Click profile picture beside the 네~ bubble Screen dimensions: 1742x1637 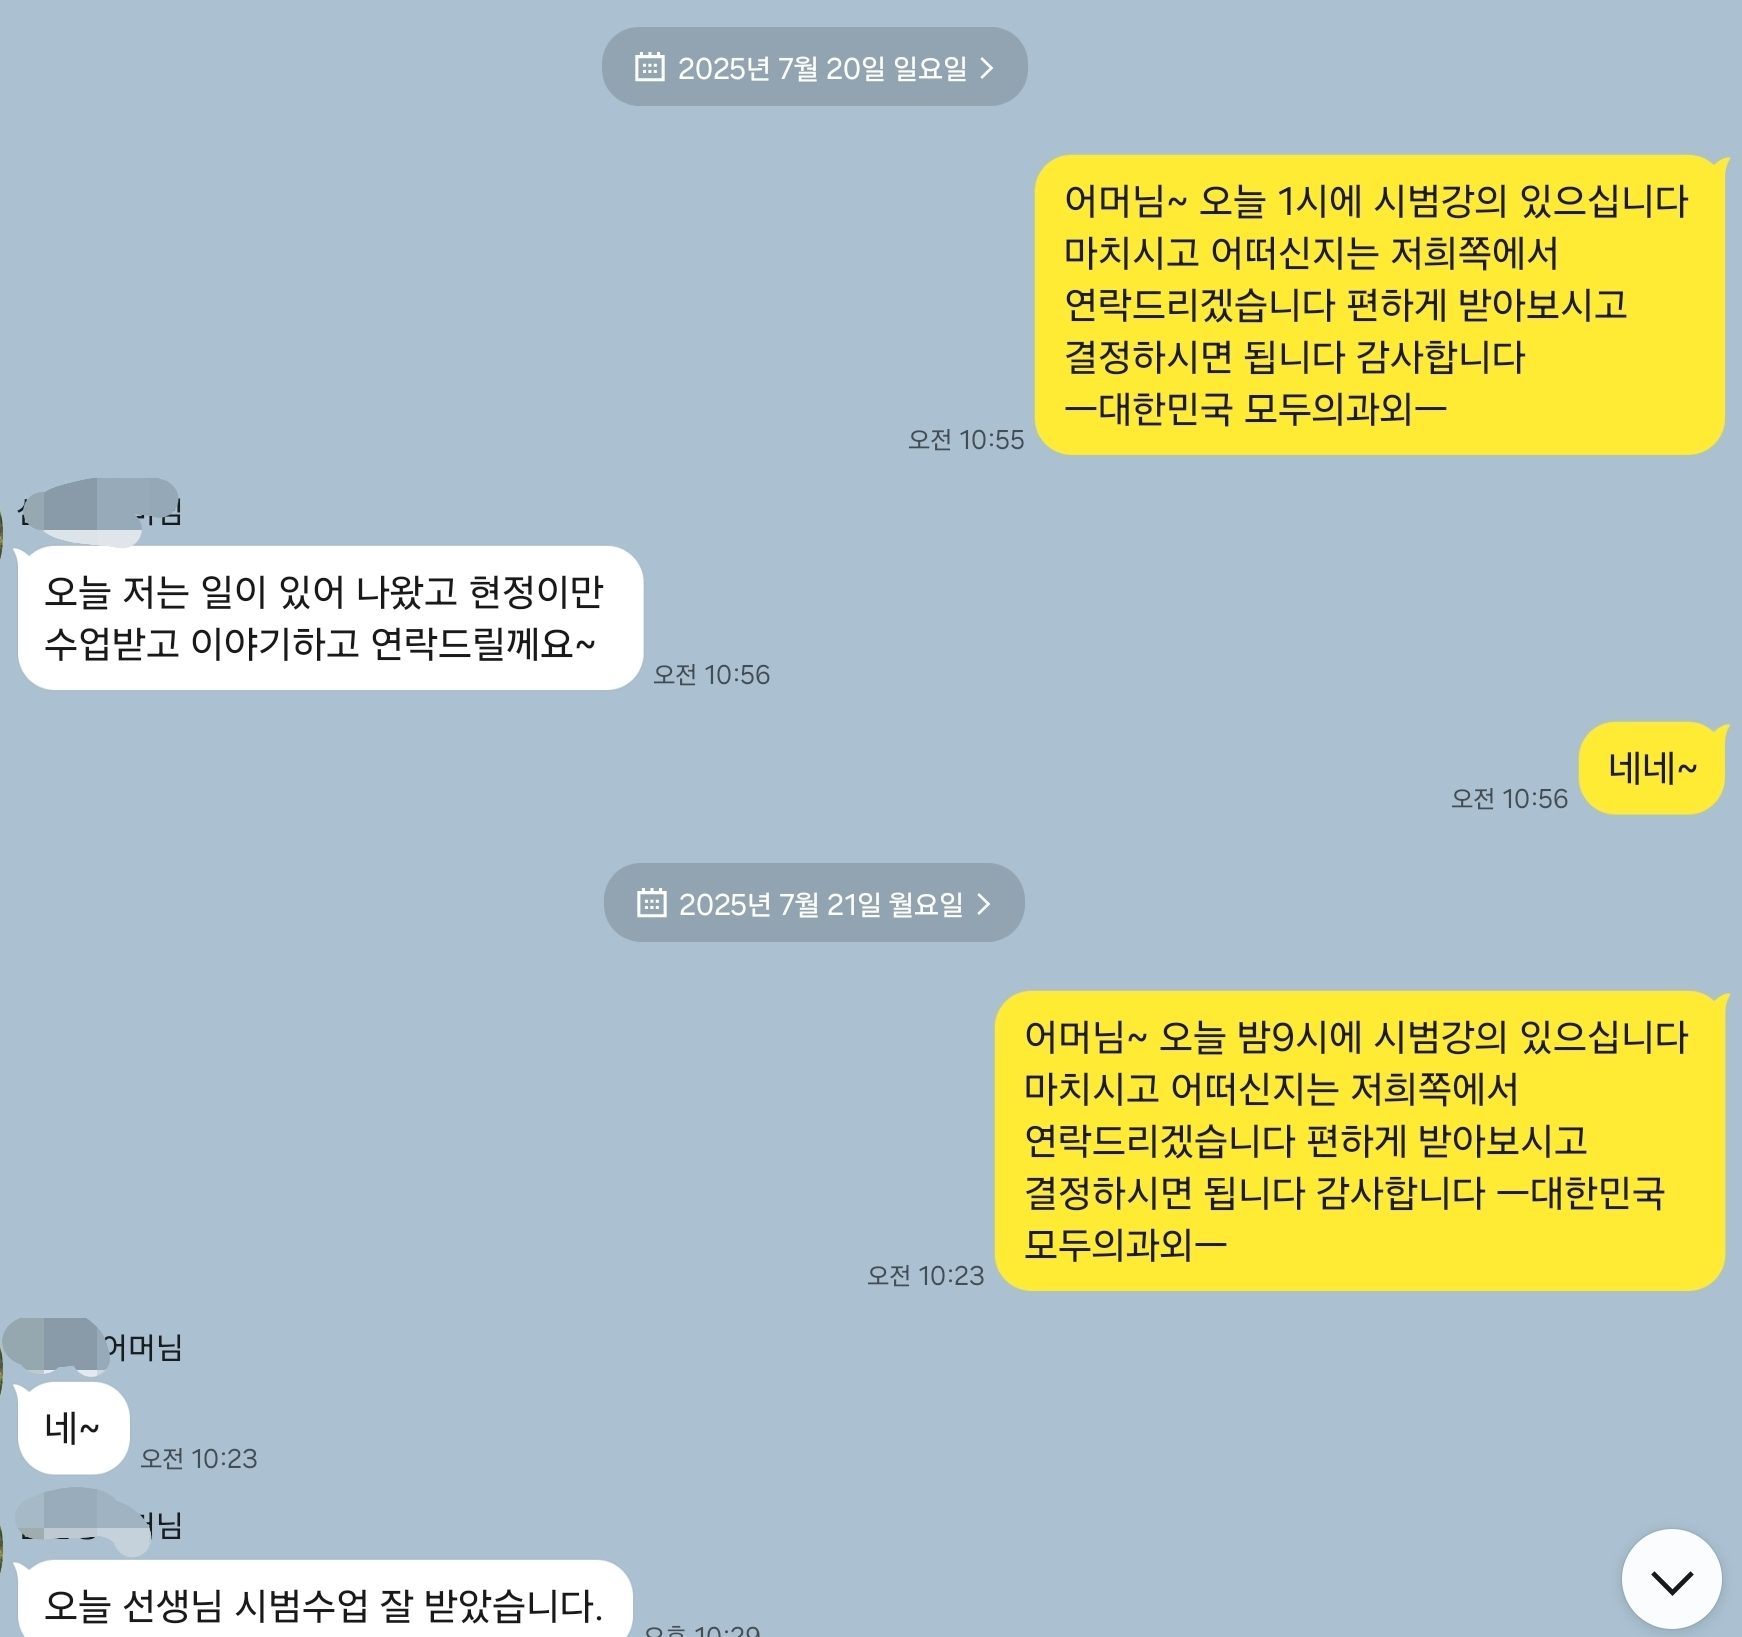tap(3, 1365)
